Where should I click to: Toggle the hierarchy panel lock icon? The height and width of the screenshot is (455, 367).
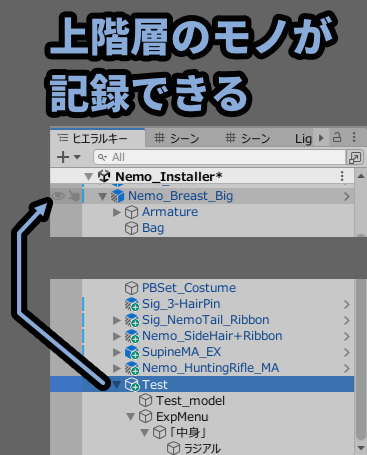pyautogui.click(x=337, y=137)
